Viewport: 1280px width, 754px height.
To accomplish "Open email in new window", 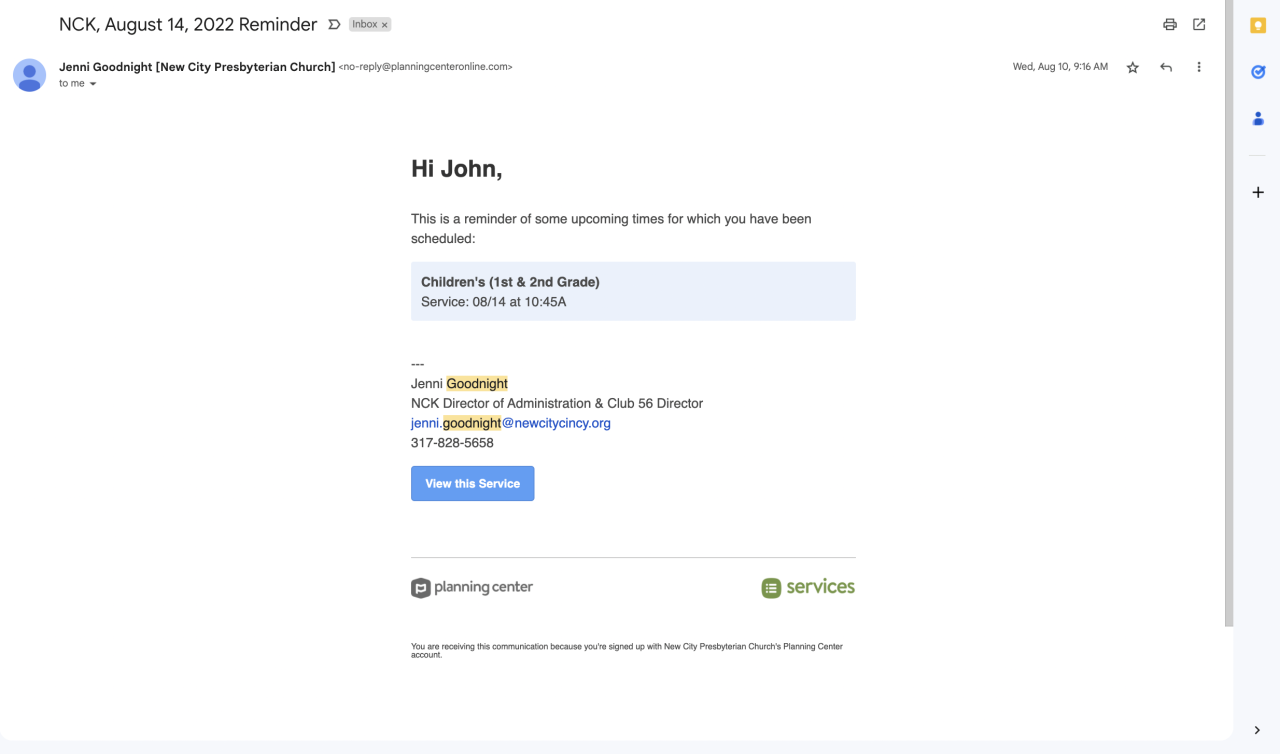I will [1199, 25].
